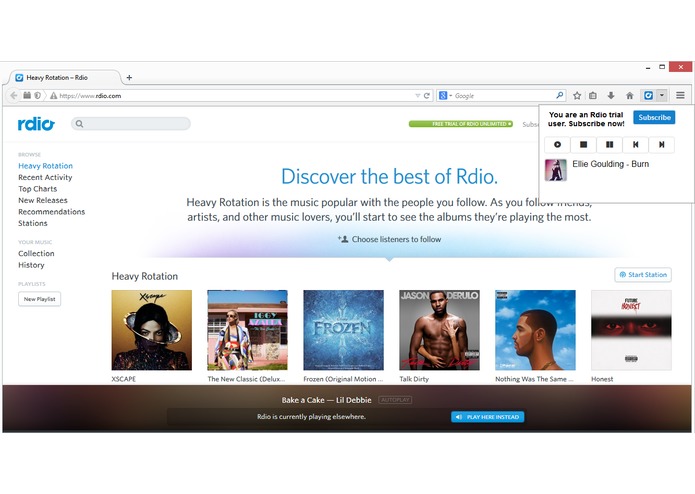This screenshot has height=494, width=695.
Task: Open the Talk Dirty album cover
Action: [439, 330]
